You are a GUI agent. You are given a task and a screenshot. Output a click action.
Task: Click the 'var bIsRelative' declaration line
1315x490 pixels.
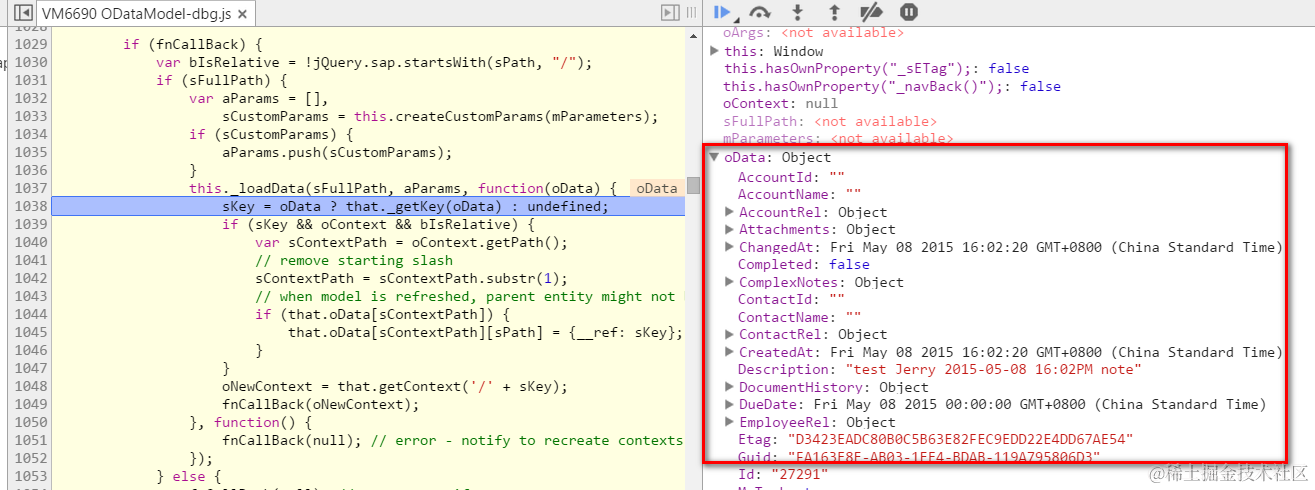pyautogui.click(x=375, y=62)
